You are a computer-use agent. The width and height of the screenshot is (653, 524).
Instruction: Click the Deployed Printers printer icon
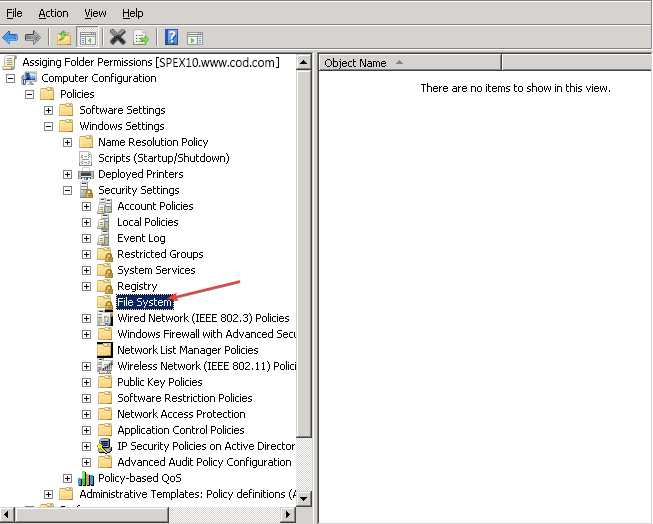click(86, 174)
